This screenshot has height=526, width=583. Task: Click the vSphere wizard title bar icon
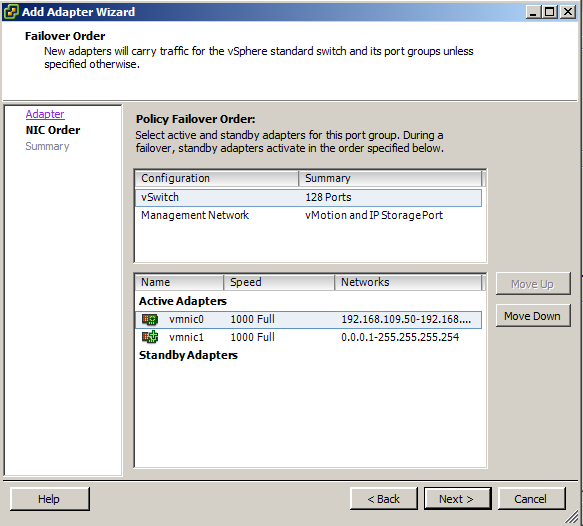[10, 12]
